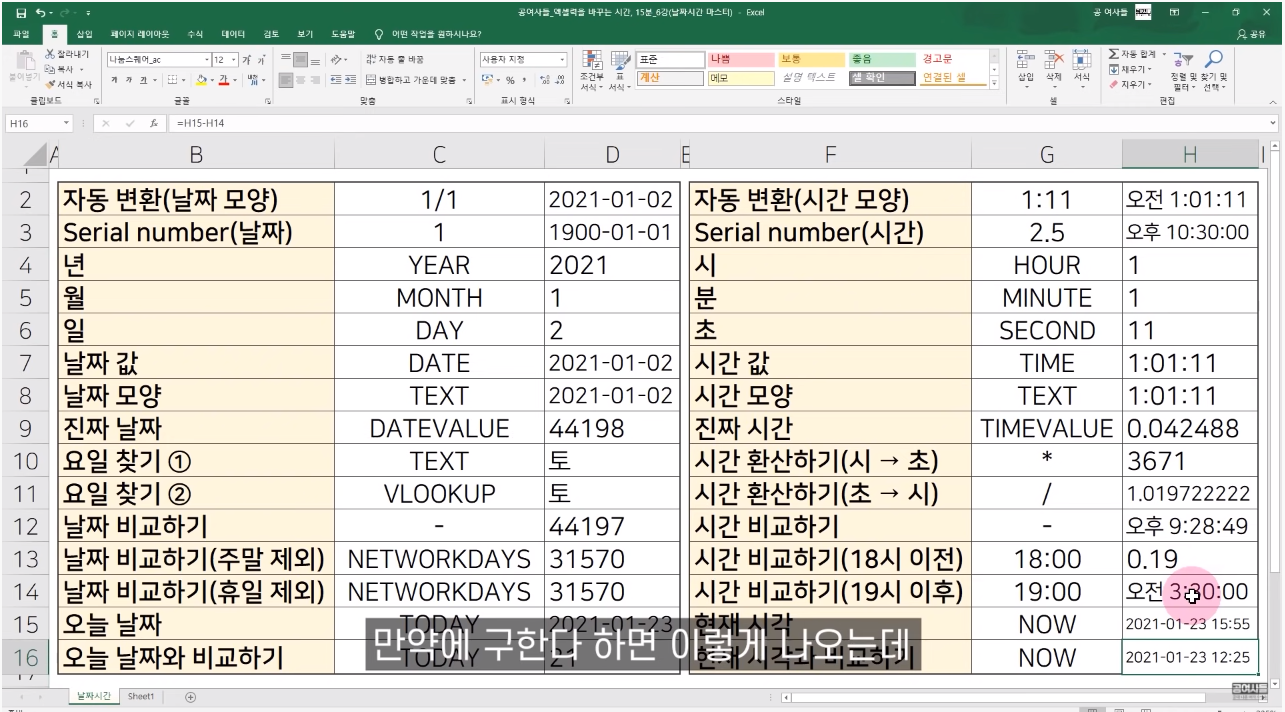
Task: Select the NETWORKDAYS cell in row 13
Action: [x=439, y=559]
